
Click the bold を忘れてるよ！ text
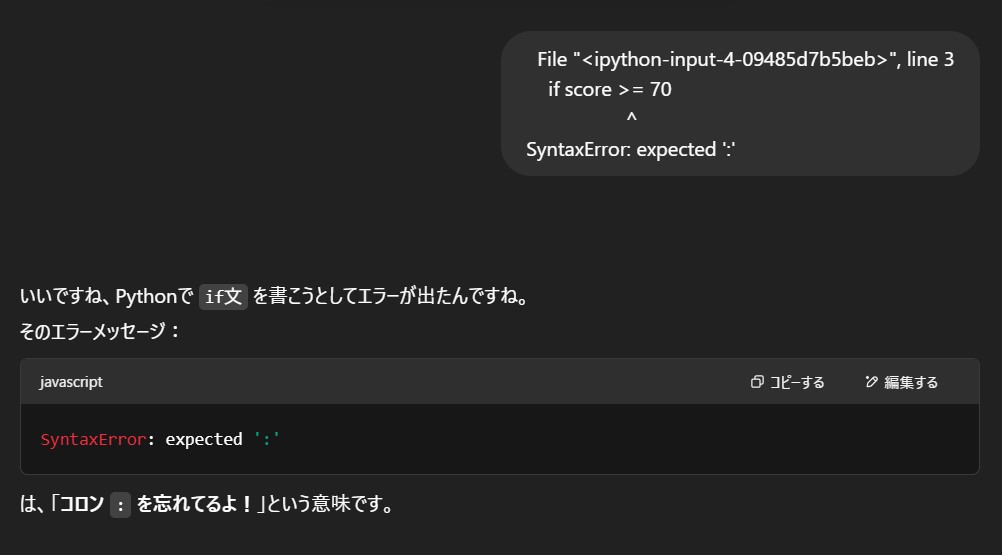click(x=194, y=505)
